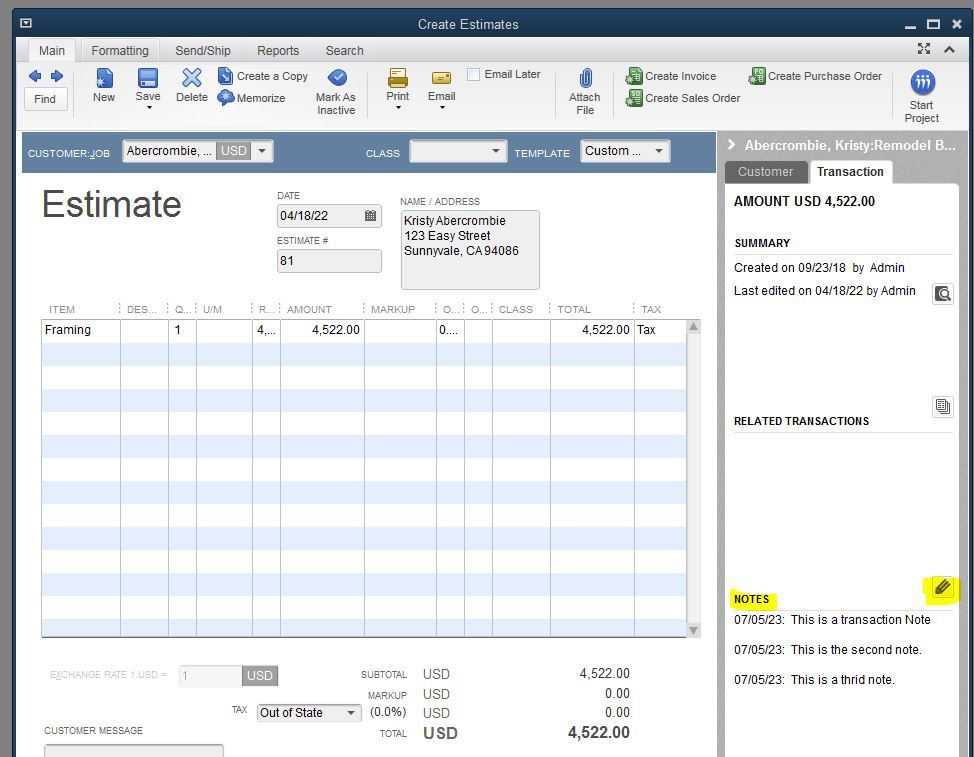This screenshot has height=757, width=974.
Task: Click the Create Invoice button
Action: click(670, 76)
